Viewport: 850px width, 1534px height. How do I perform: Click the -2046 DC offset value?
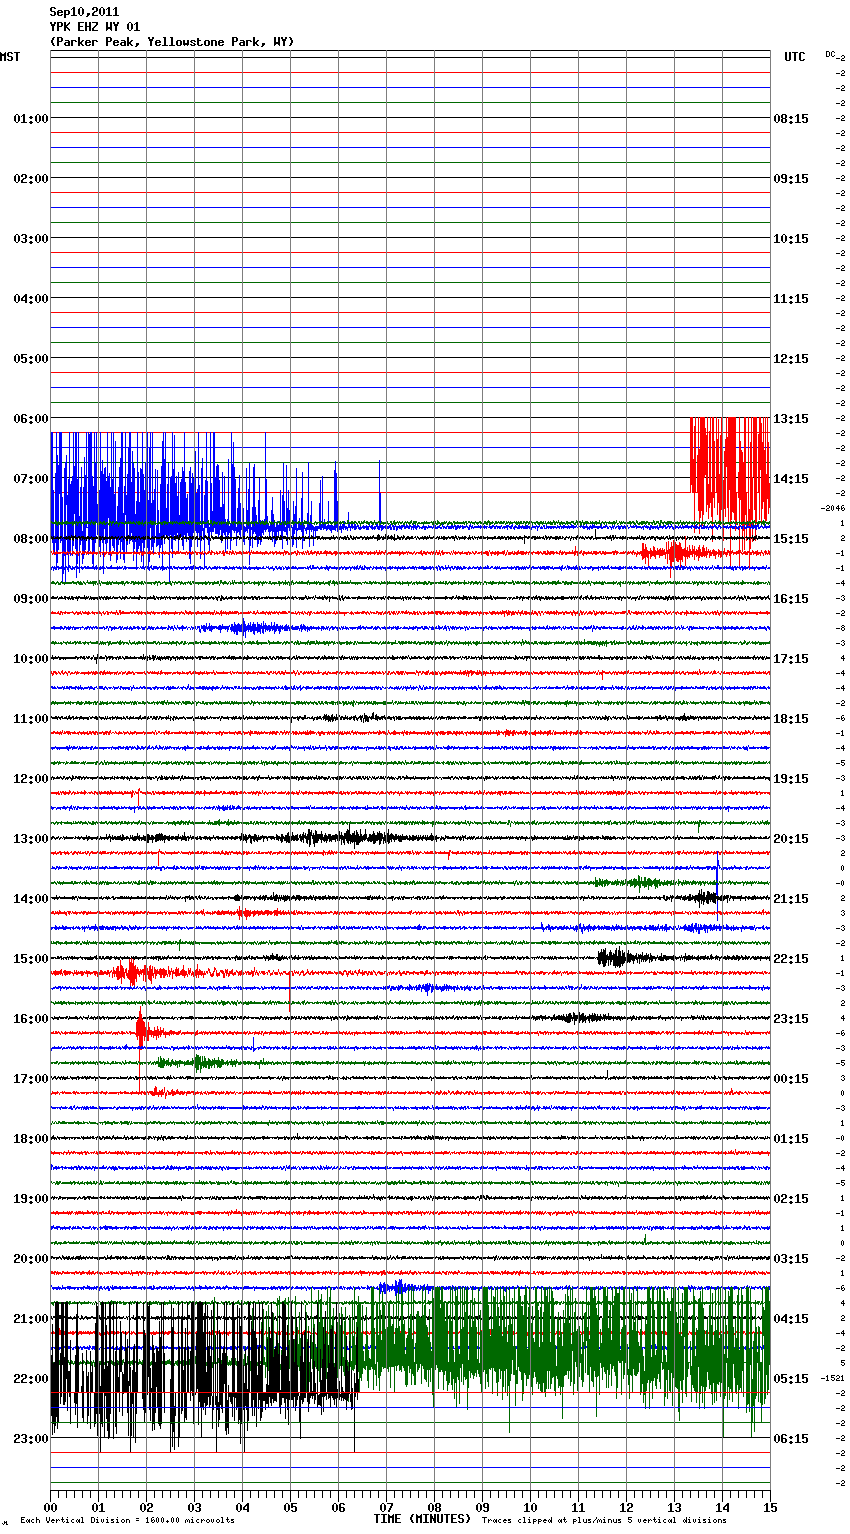(834, 508)
